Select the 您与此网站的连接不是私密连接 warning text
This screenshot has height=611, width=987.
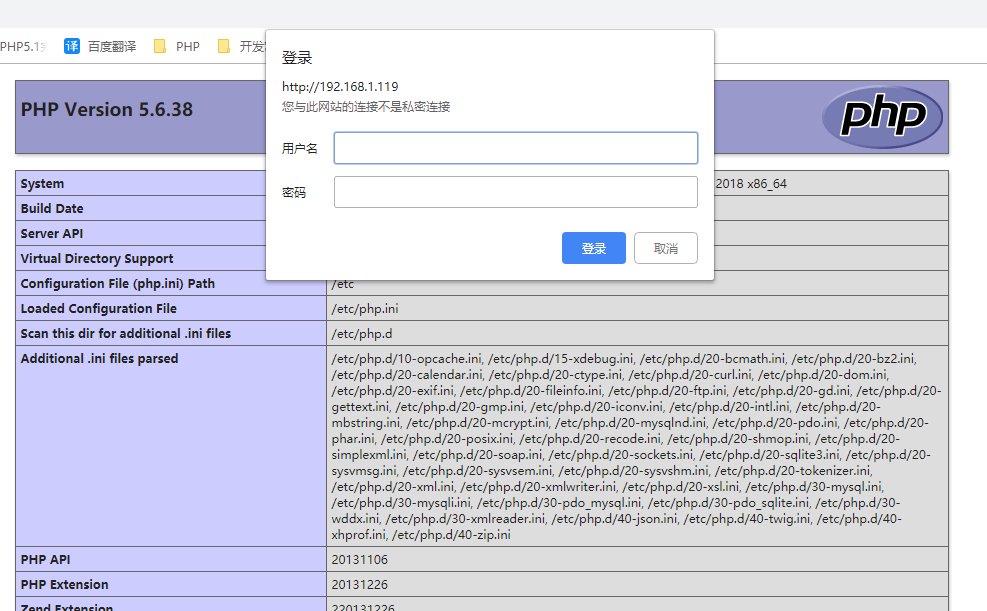[x=366, y=107]
